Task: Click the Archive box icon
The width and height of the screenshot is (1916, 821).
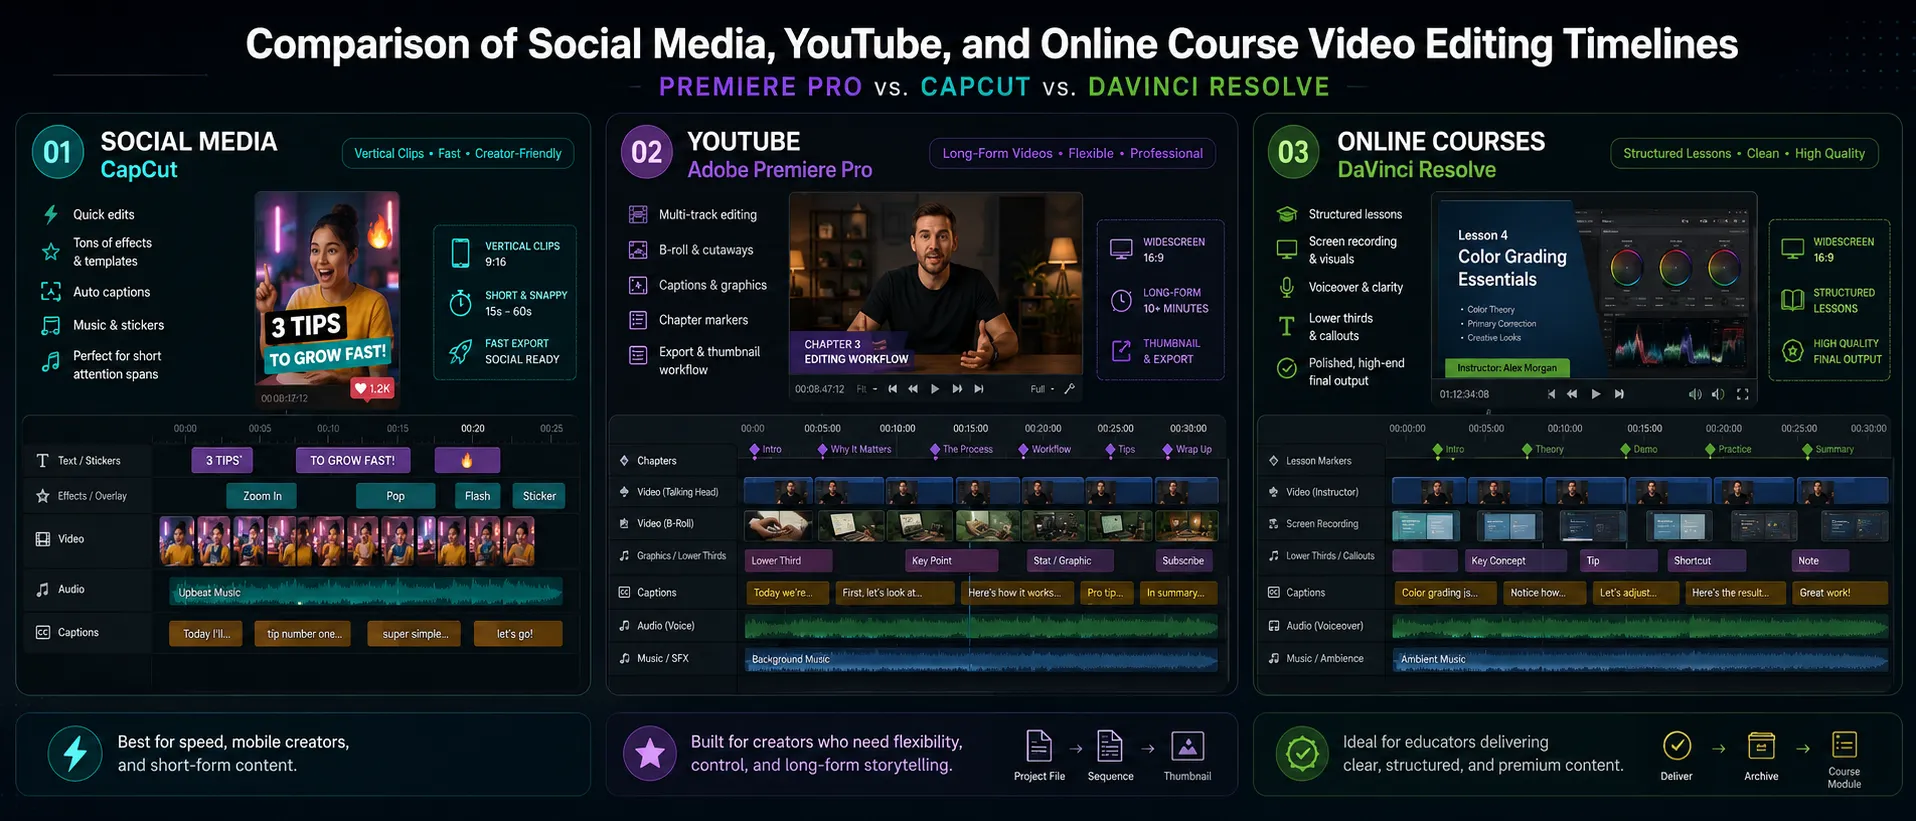Action: [x=1761, y=746]
